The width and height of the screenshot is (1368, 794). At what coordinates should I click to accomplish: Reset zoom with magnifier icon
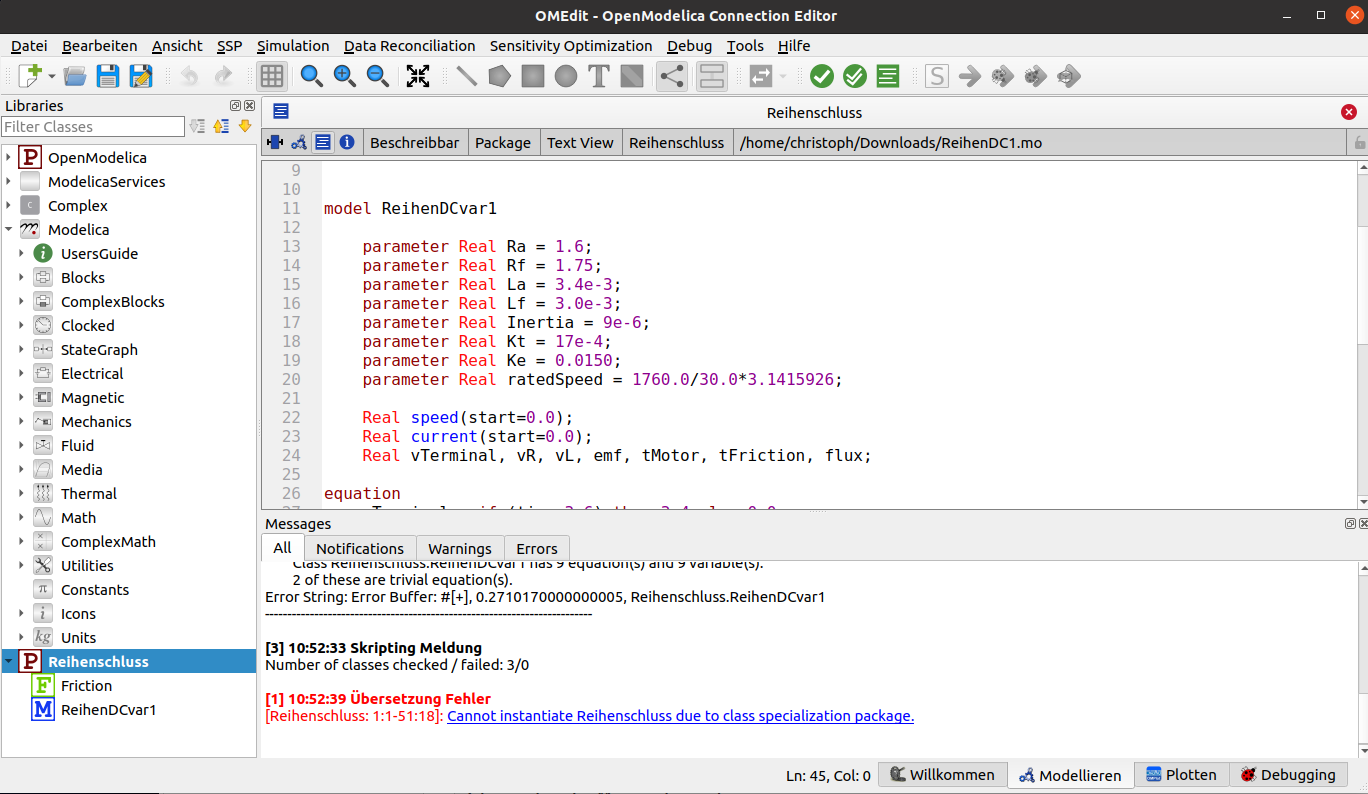pyautogui.click(x=311, y=76)
